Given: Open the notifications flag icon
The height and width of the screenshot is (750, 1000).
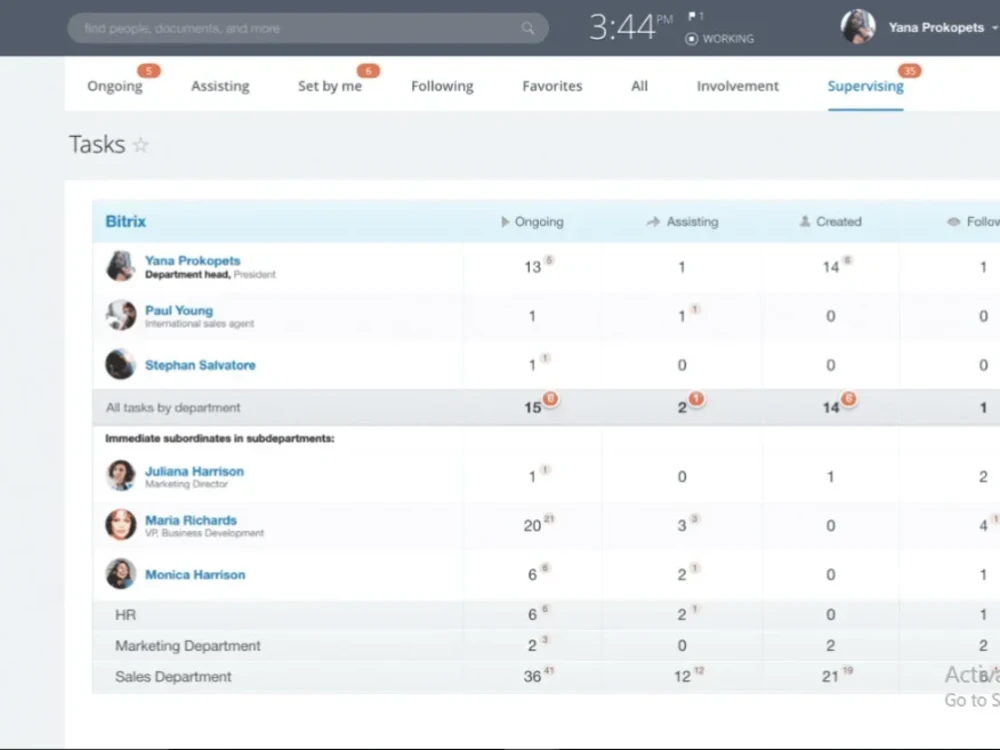Looking at the screenshot, I should pyautogui.click(x=693, y=17).
